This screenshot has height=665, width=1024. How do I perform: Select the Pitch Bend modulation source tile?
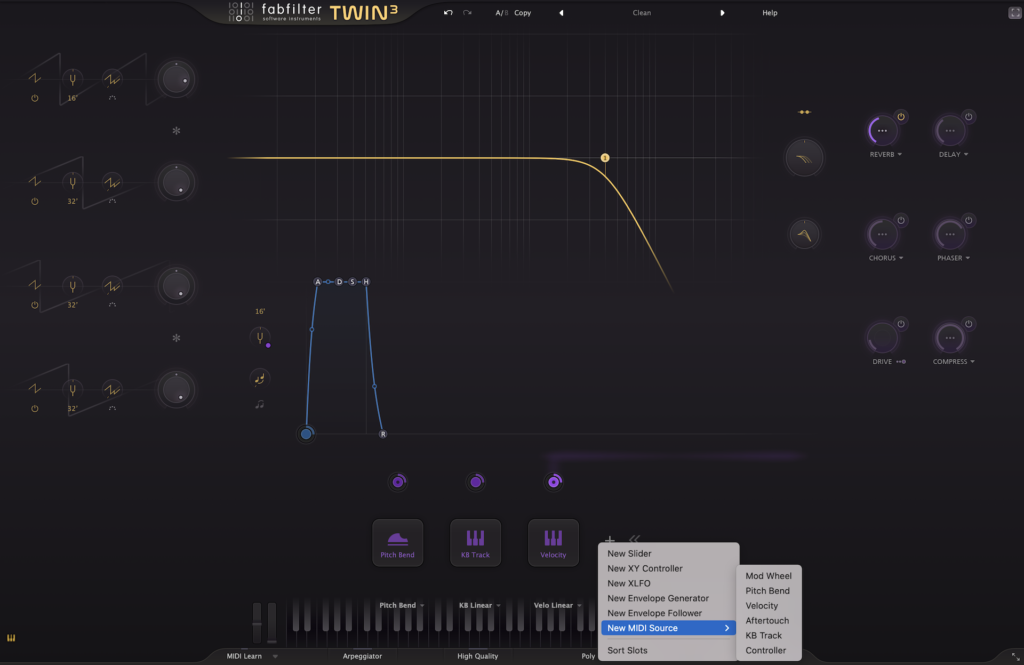(x=397, y=543)
